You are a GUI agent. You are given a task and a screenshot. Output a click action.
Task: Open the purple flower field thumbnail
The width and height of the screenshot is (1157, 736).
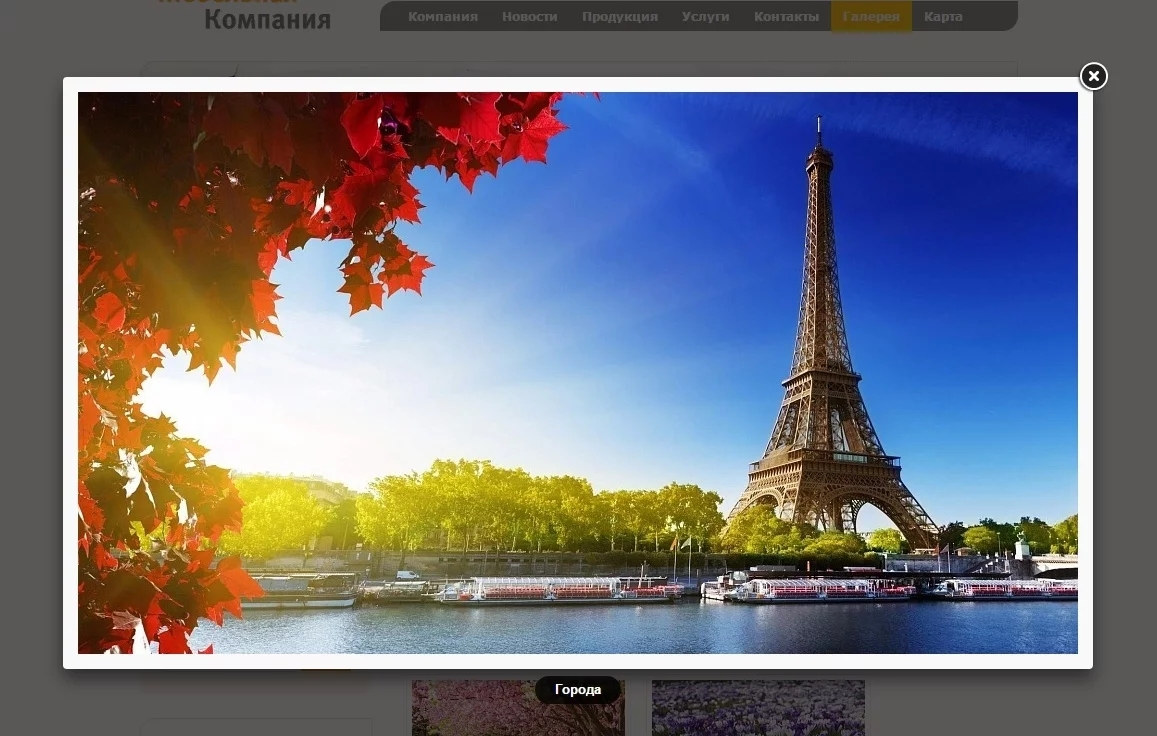(758, 710)
